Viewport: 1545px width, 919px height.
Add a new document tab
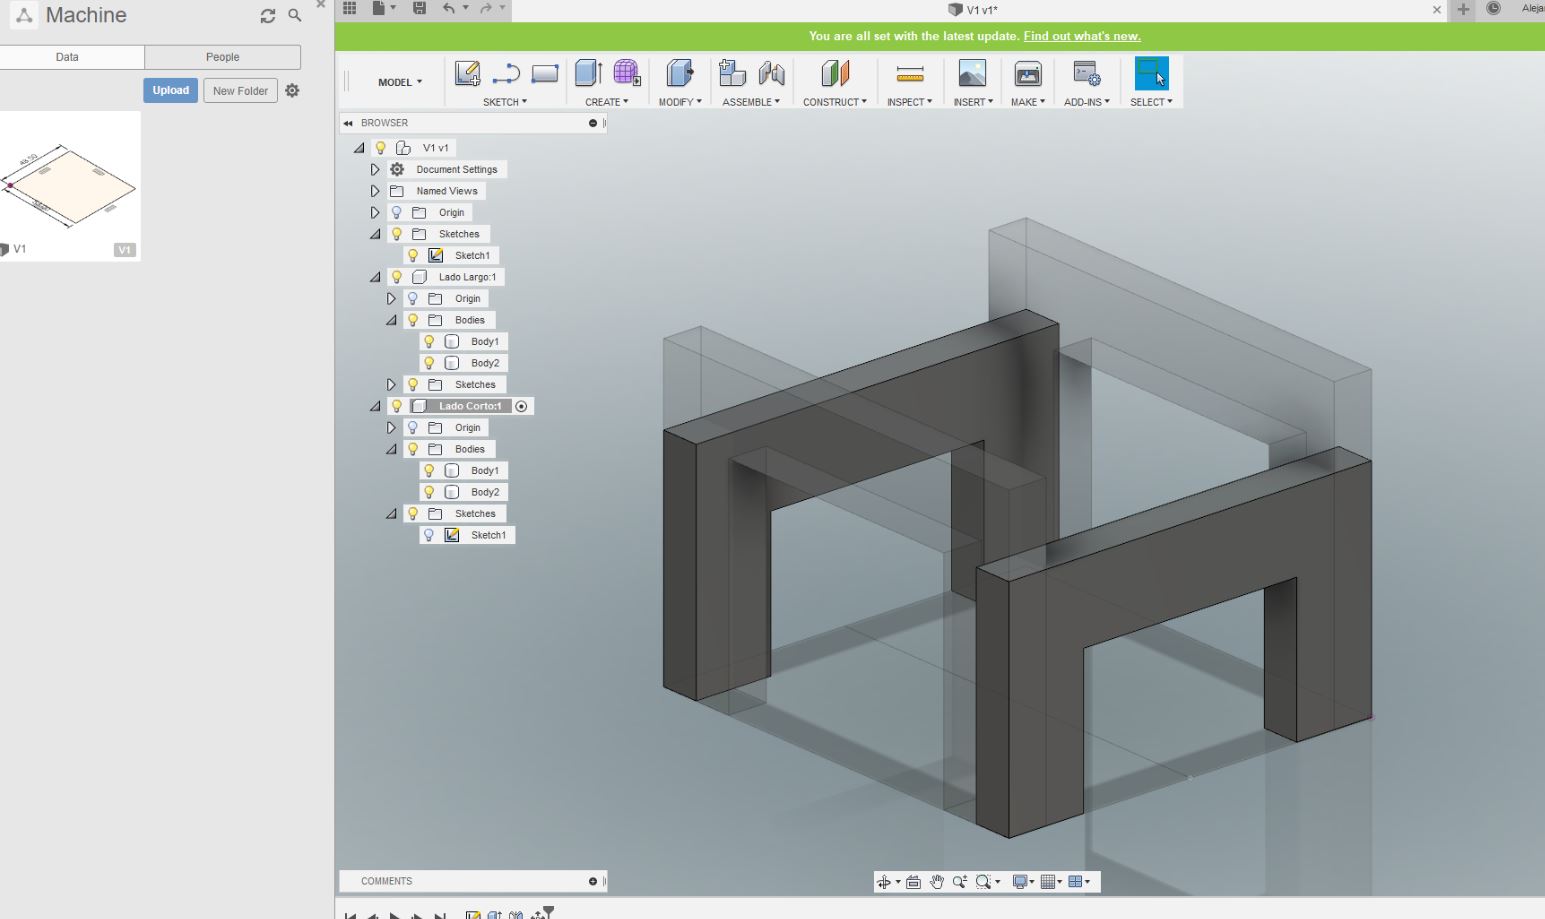pyautogui.click(x=1464, y=9)
